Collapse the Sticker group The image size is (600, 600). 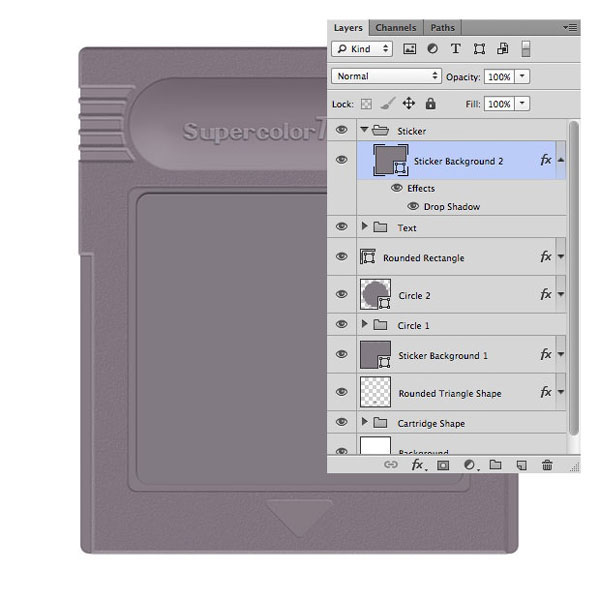point(364,130)
